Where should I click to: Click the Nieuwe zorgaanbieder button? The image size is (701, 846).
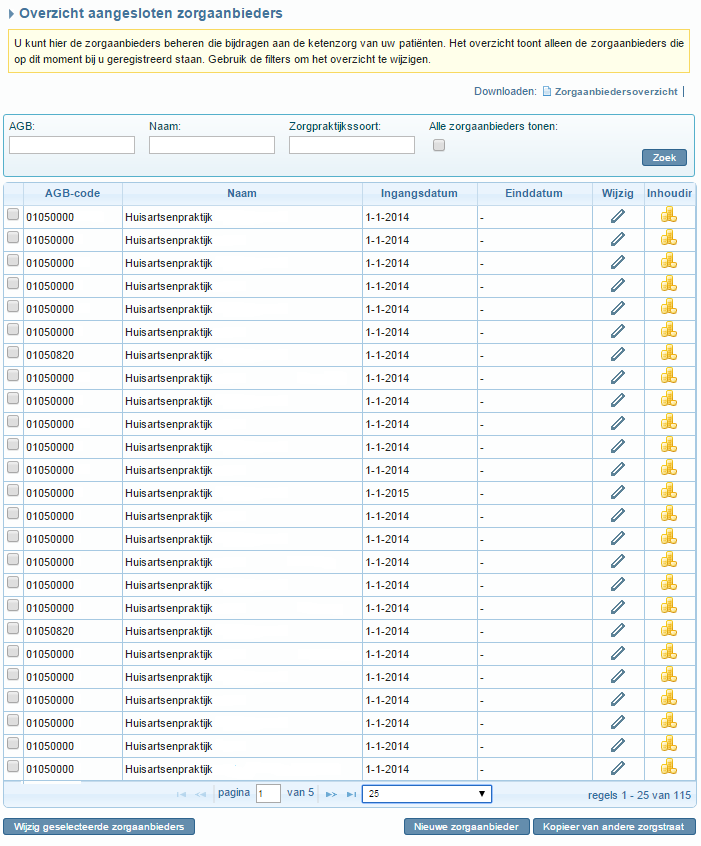point(466,827)
